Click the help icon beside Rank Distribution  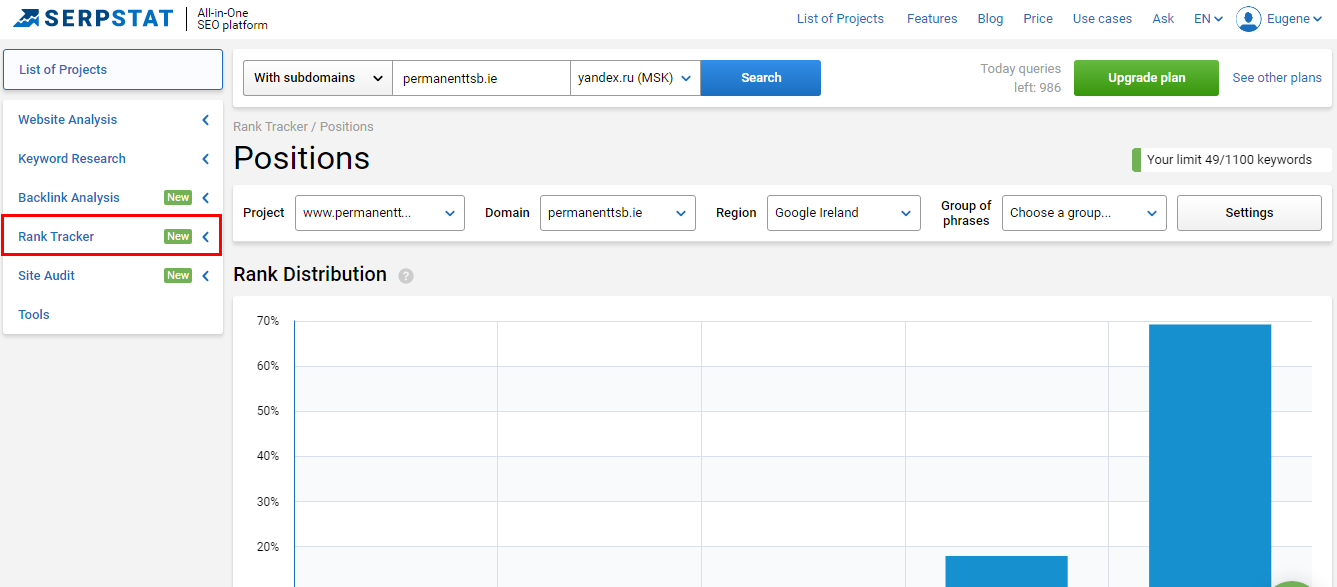coord(406,276)
